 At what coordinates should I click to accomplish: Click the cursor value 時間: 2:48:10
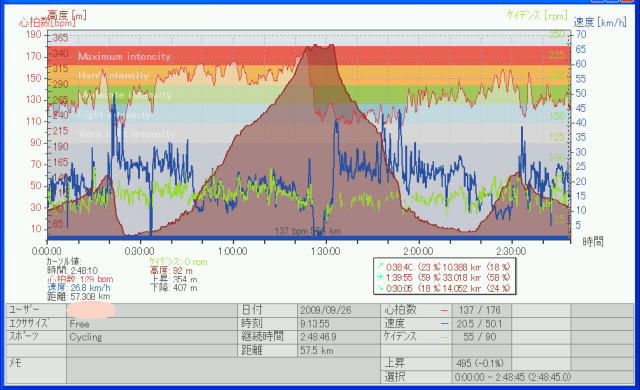72,270
